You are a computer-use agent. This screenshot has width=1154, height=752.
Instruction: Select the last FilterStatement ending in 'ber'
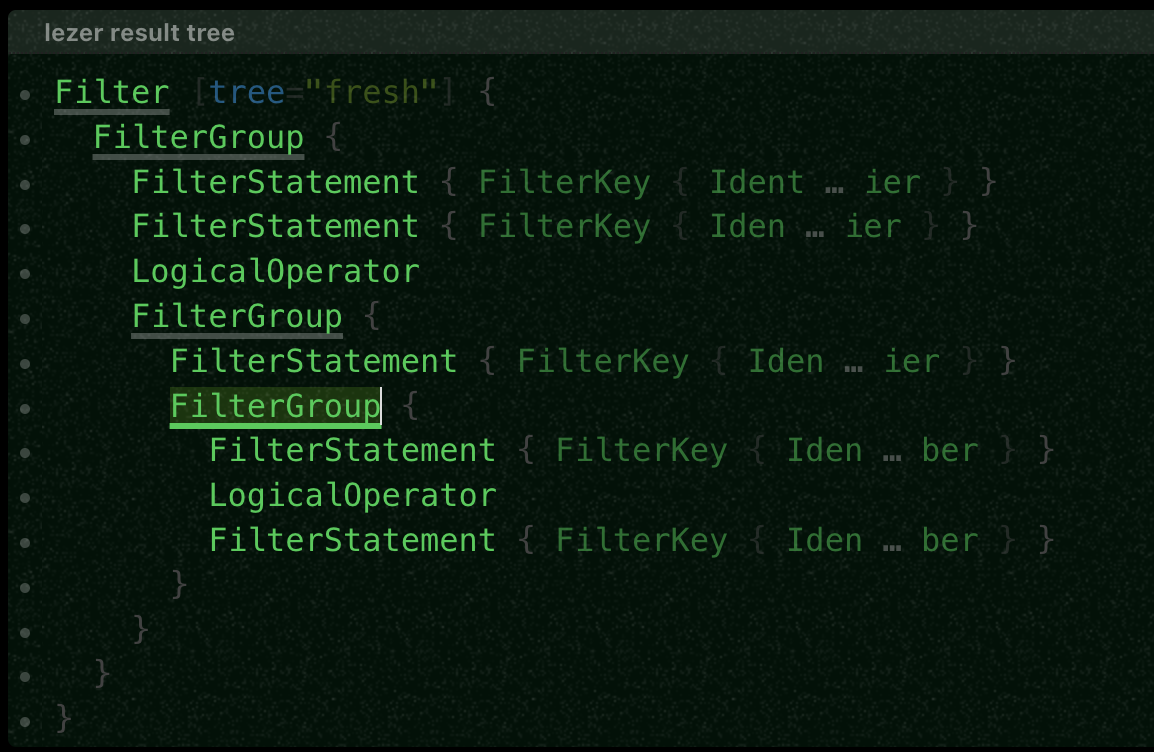[x=353, y=540]
